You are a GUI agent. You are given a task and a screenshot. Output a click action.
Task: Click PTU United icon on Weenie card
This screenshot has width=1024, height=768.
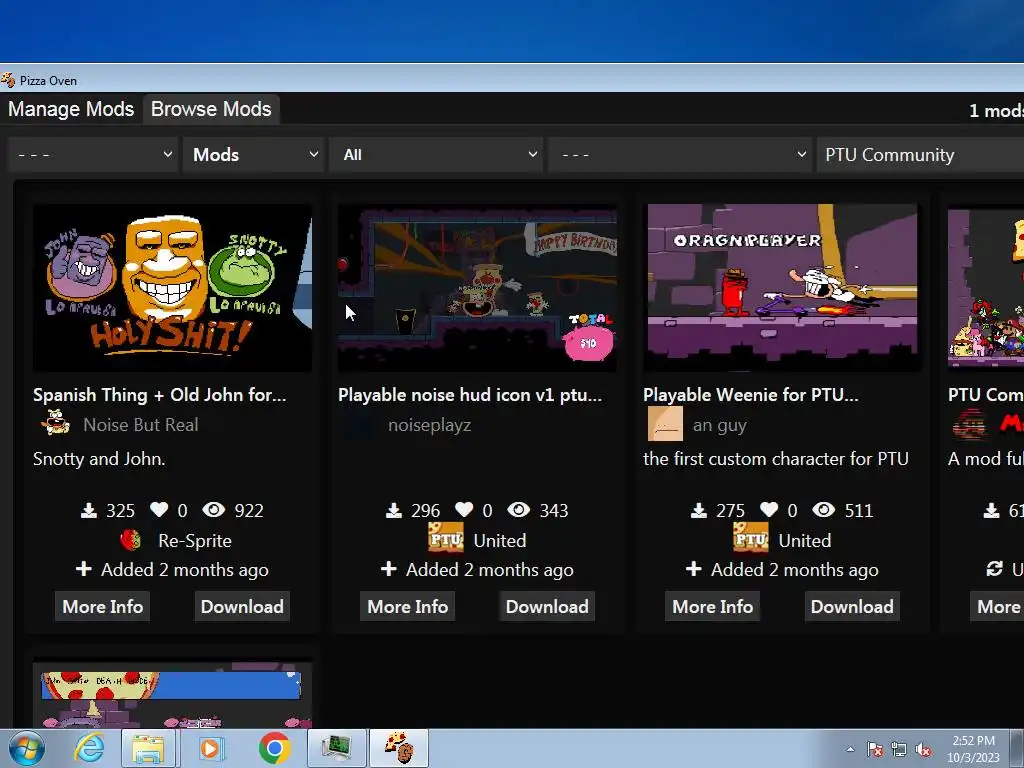751,537
